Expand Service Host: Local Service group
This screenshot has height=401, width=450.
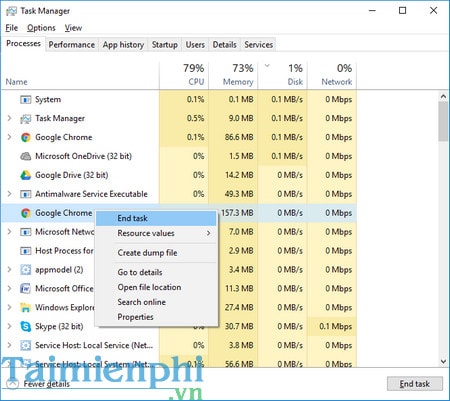9,345
